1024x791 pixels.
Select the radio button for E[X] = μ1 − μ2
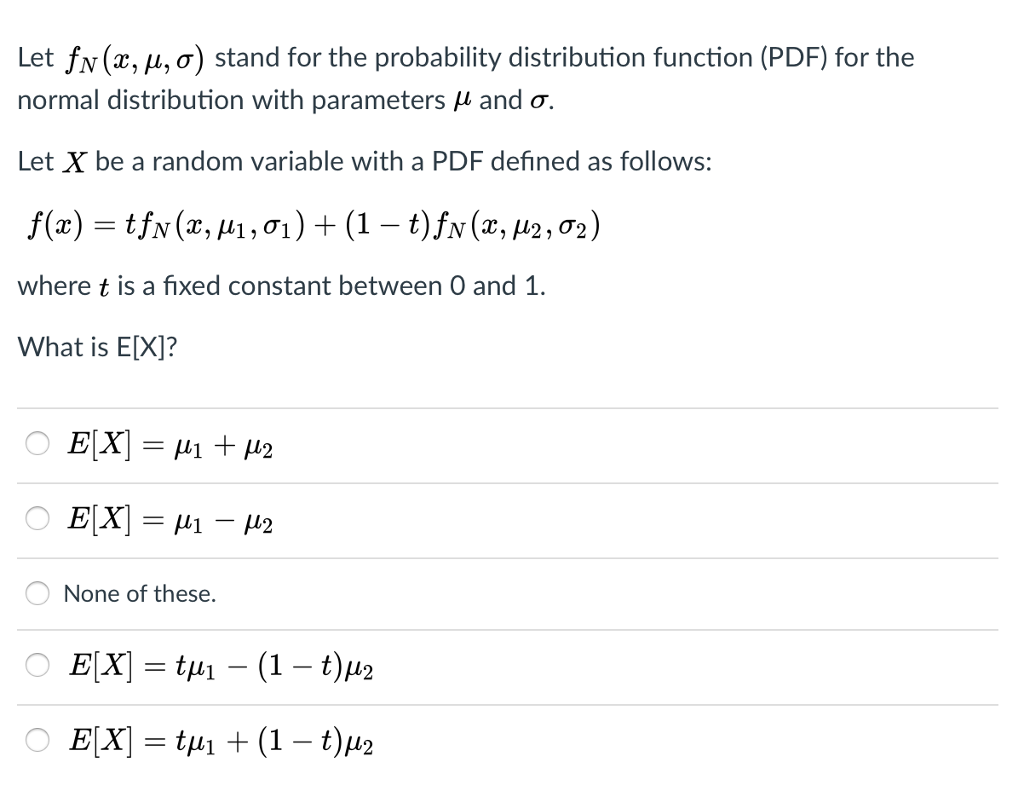(x=37, y=518)
